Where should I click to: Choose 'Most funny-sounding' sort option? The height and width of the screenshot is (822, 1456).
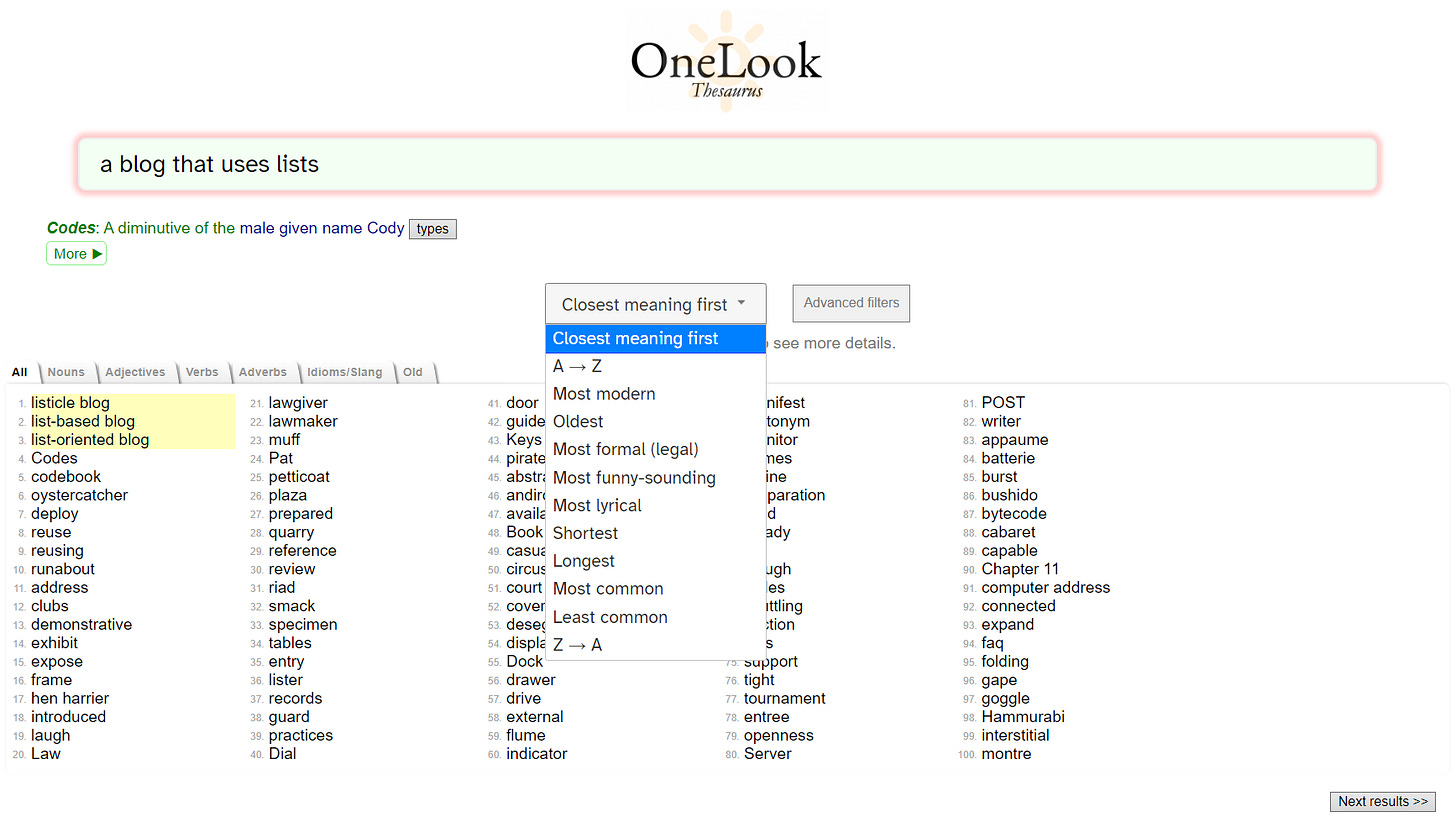tap(655, 478)
